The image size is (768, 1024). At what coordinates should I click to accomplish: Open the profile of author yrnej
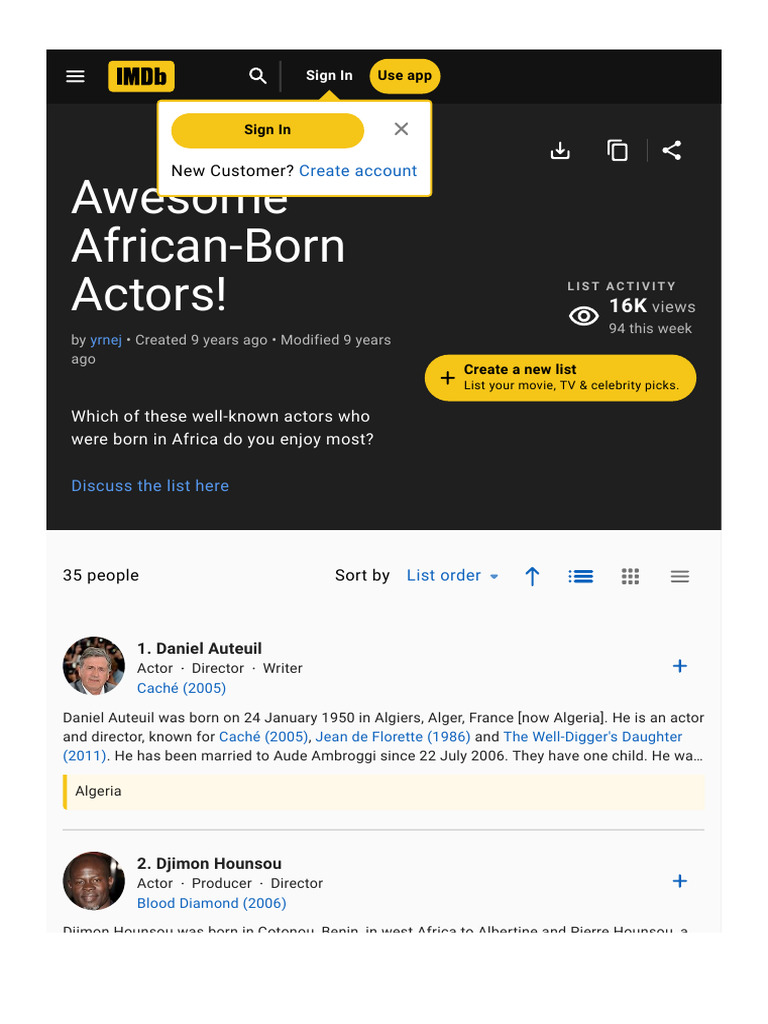click(x=106, y=340)
